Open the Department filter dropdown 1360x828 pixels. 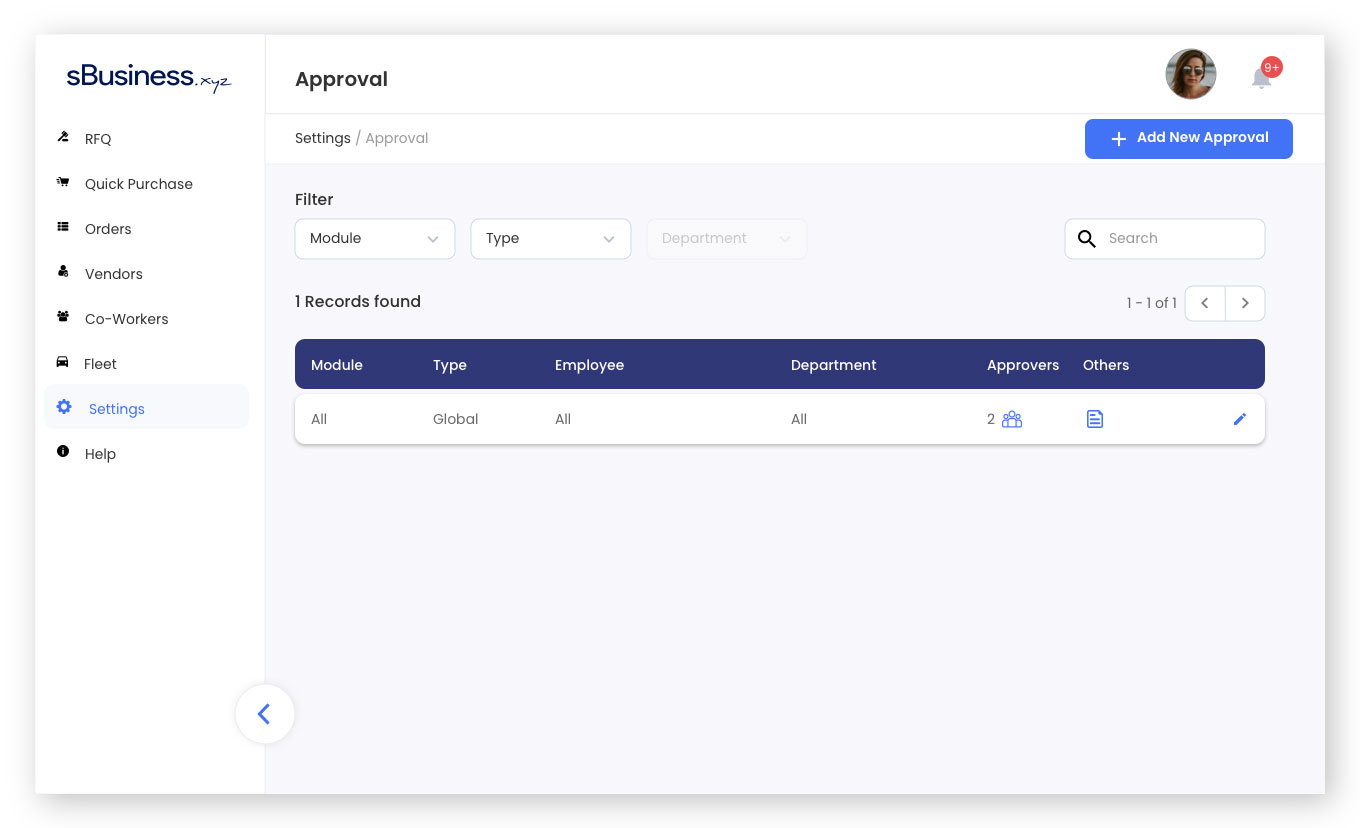(726, 239)
